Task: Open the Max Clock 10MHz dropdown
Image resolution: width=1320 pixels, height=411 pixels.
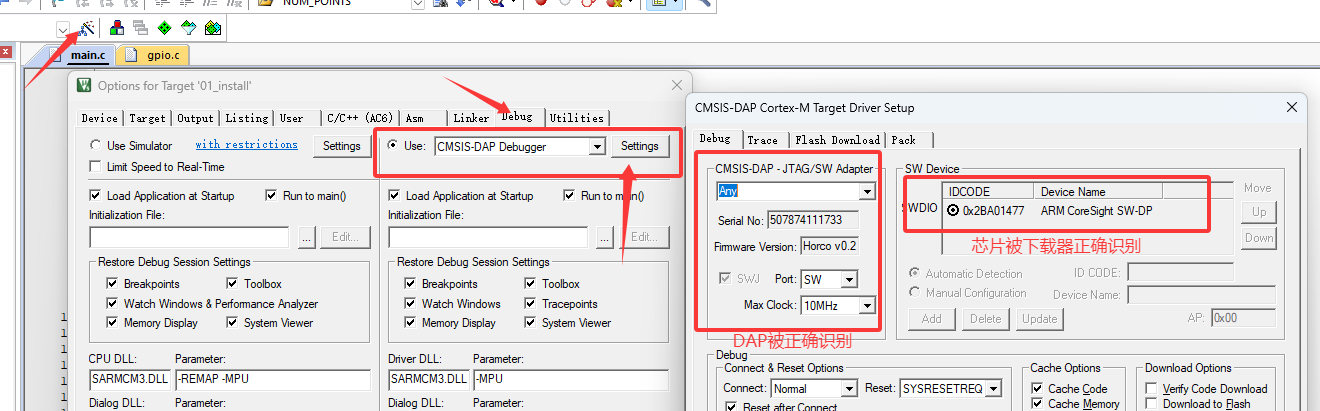Action: [867, 305]
